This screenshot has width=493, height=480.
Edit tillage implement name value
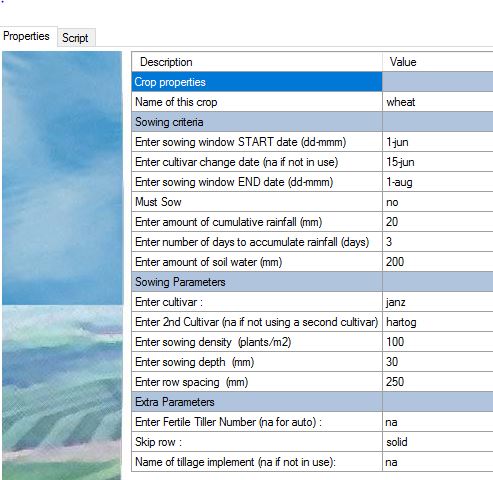[438, 462]
